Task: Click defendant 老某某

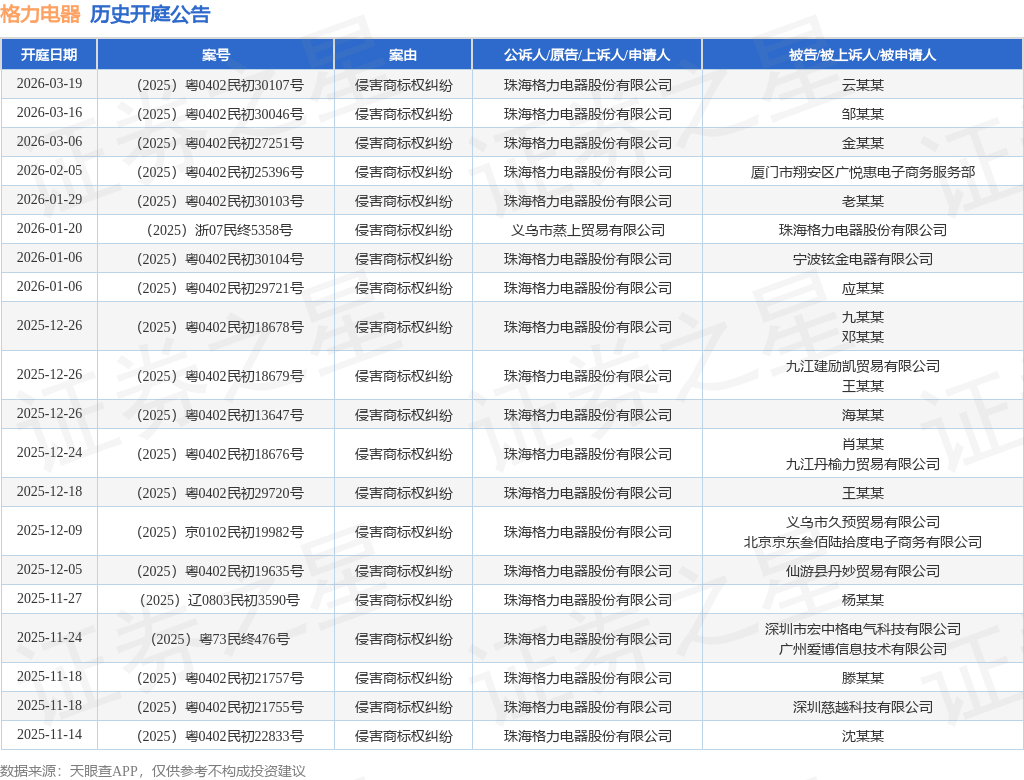Action: point(863,201)
